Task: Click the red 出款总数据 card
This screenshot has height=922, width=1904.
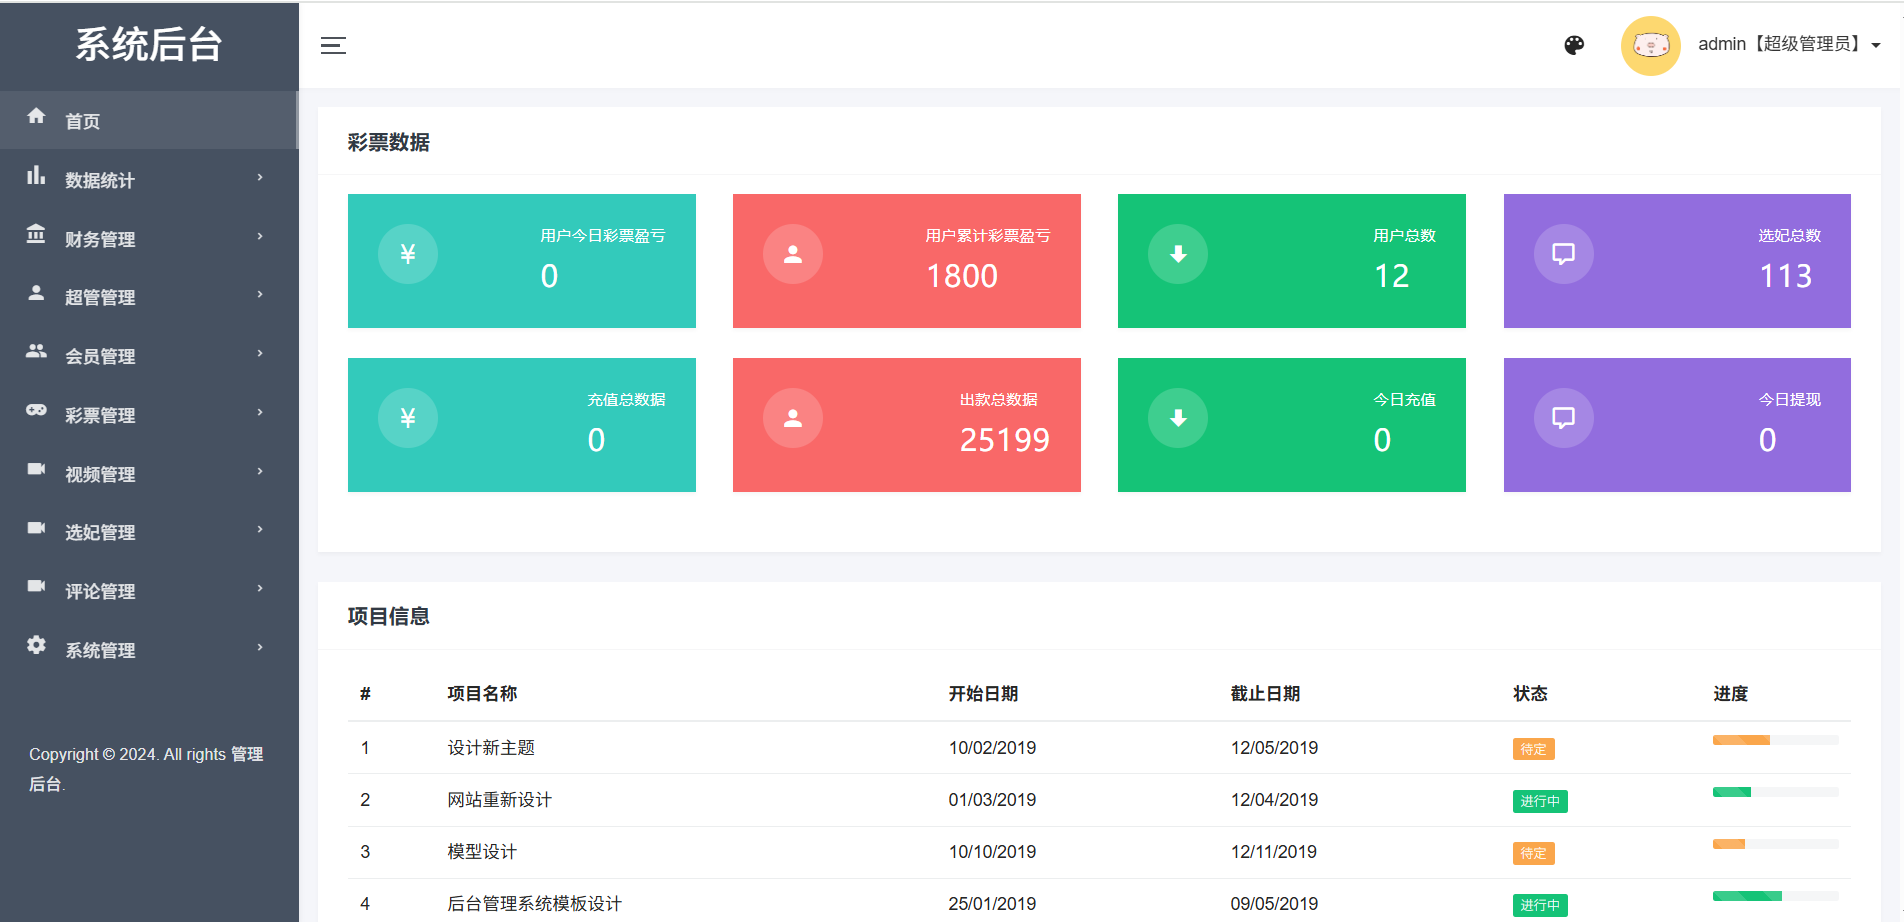Action: (x=906, y=425)
